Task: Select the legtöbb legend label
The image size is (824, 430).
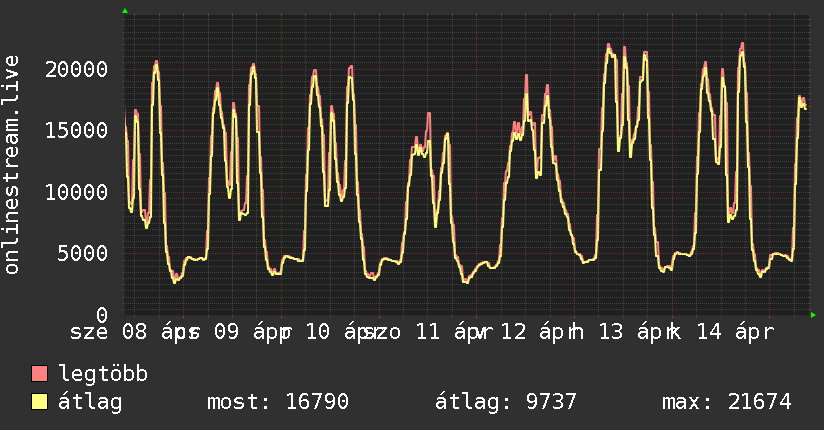Action: click(103, 374)
